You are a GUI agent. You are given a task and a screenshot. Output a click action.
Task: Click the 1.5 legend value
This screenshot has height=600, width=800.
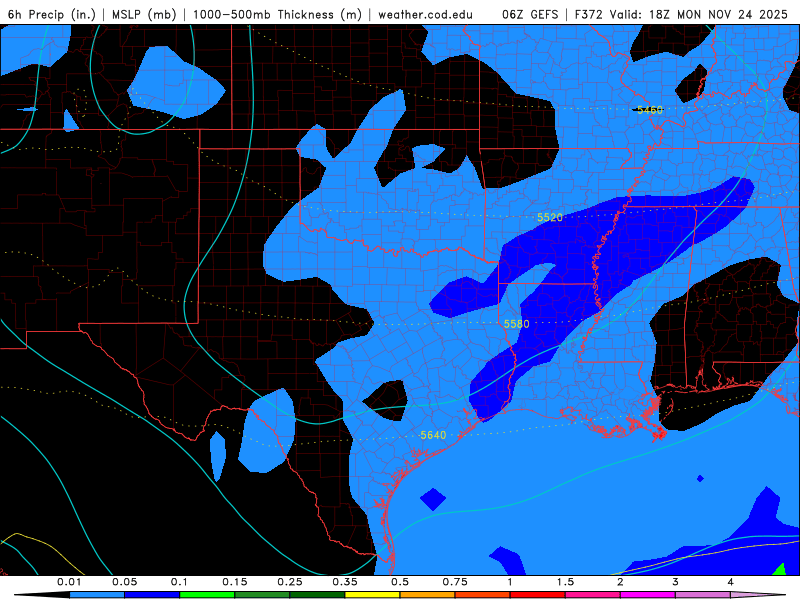565,582
